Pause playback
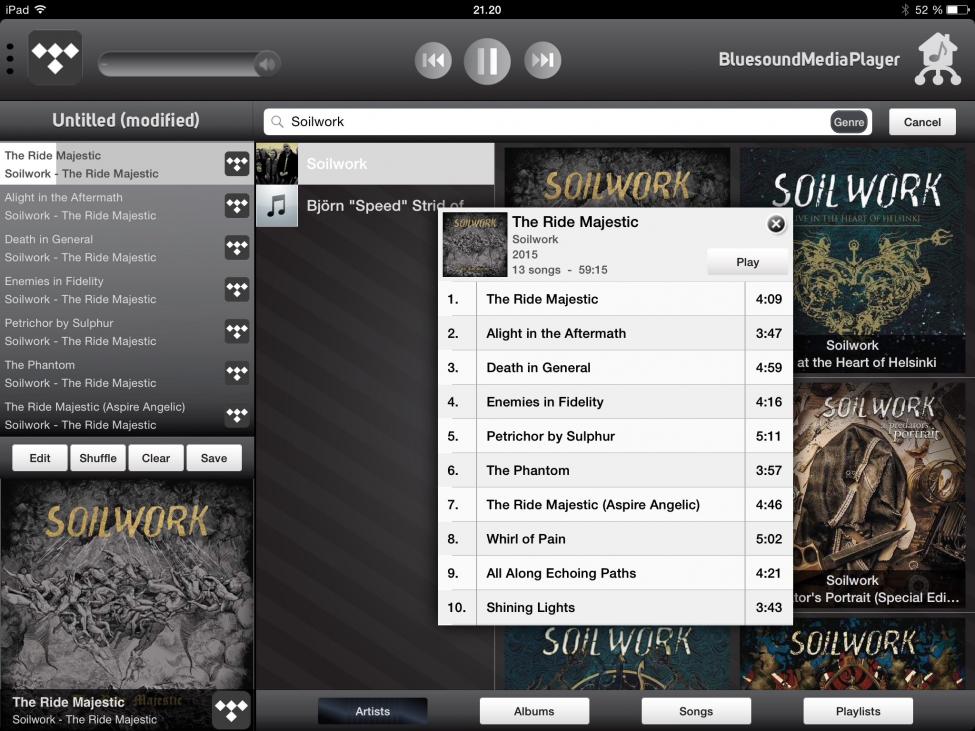Screen dimensions: 975x731 [487, 60]
